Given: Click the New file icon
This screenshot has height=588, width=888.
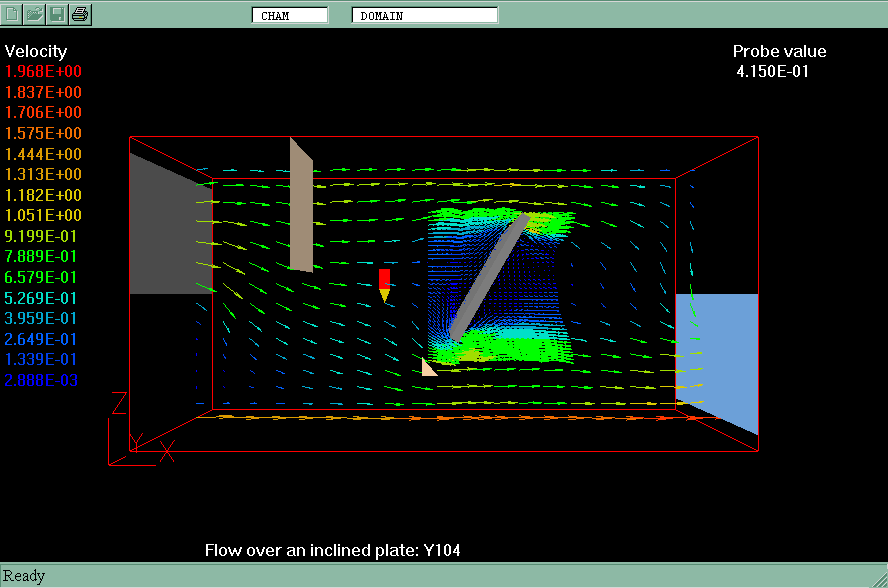Looking at the screenshot, I should click(13, 15).
